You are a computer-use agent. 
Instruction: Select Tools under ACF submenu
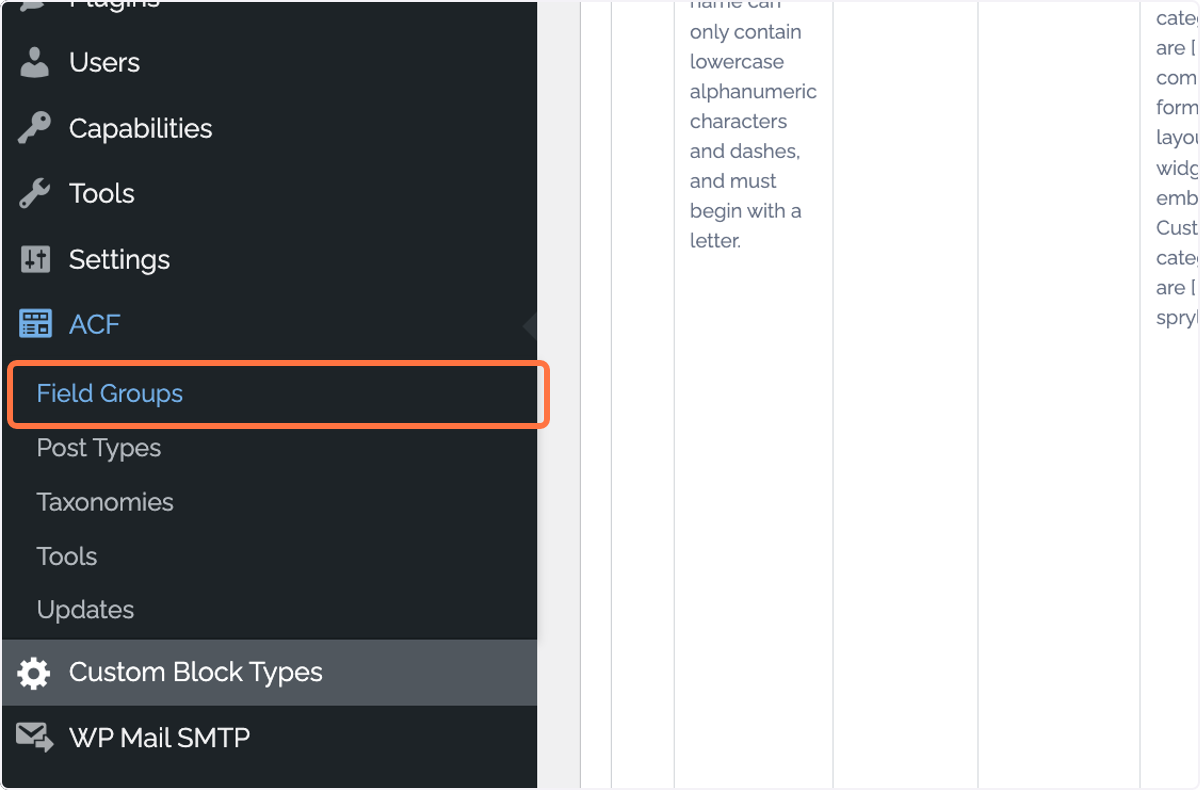point(67,556)
